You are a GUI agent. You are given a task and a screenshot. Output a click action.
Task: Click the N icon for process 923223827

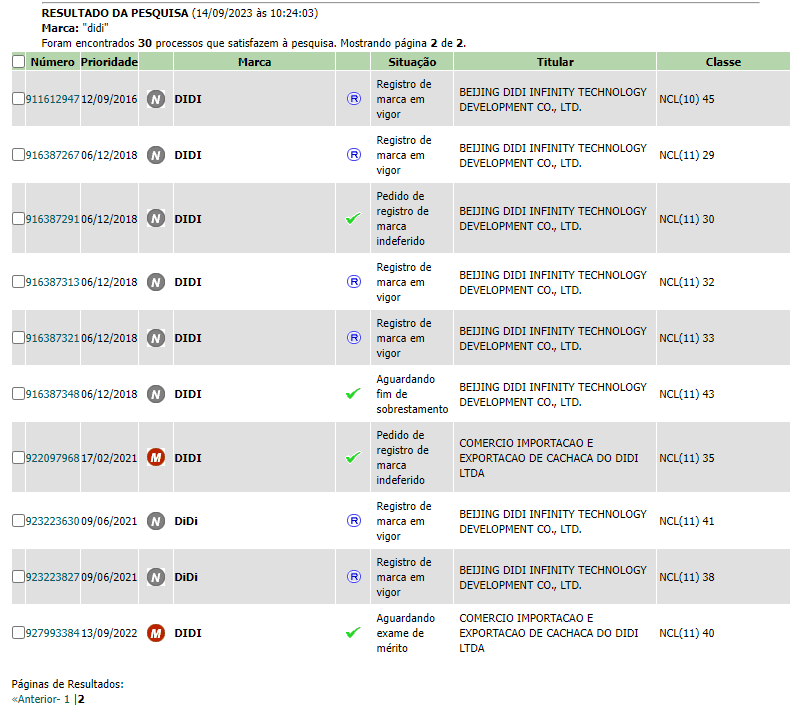(156, 577)
